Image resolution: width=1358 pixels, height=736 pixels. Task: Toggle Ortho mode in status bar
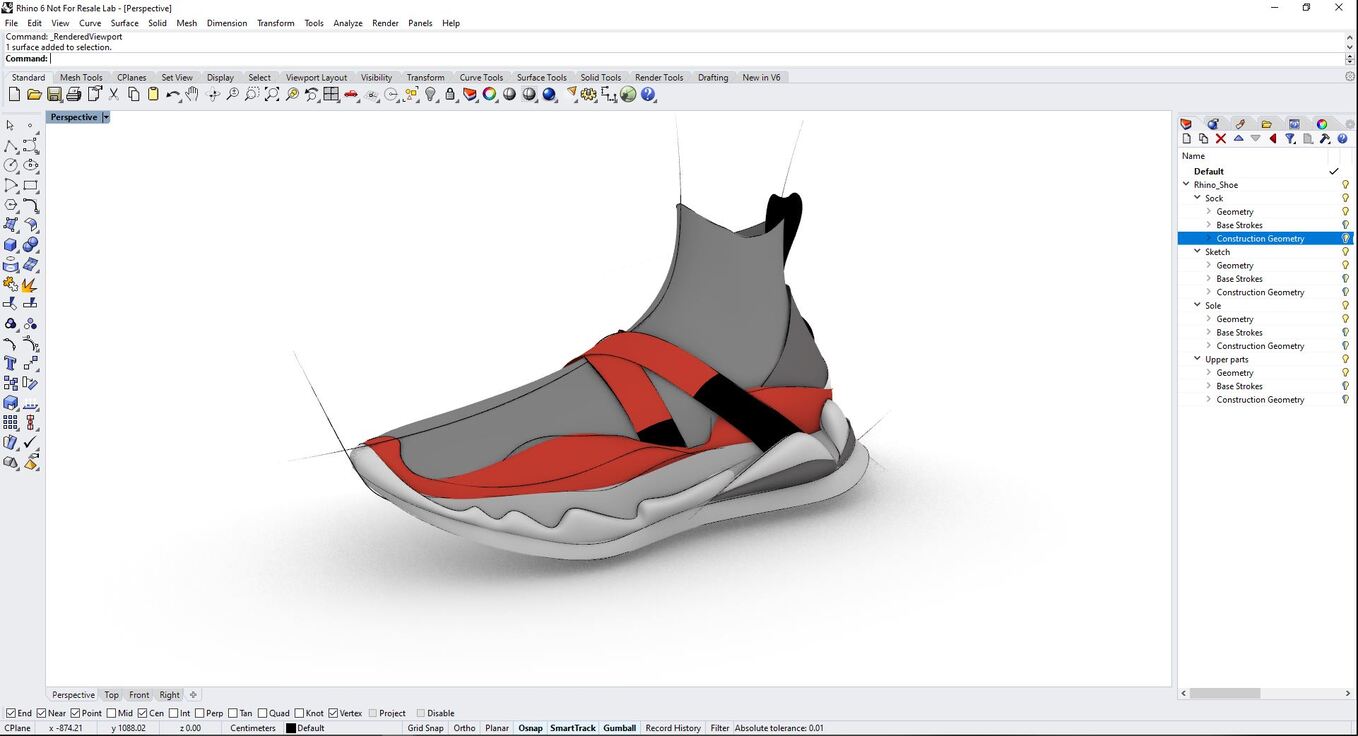tap(464, 728)
